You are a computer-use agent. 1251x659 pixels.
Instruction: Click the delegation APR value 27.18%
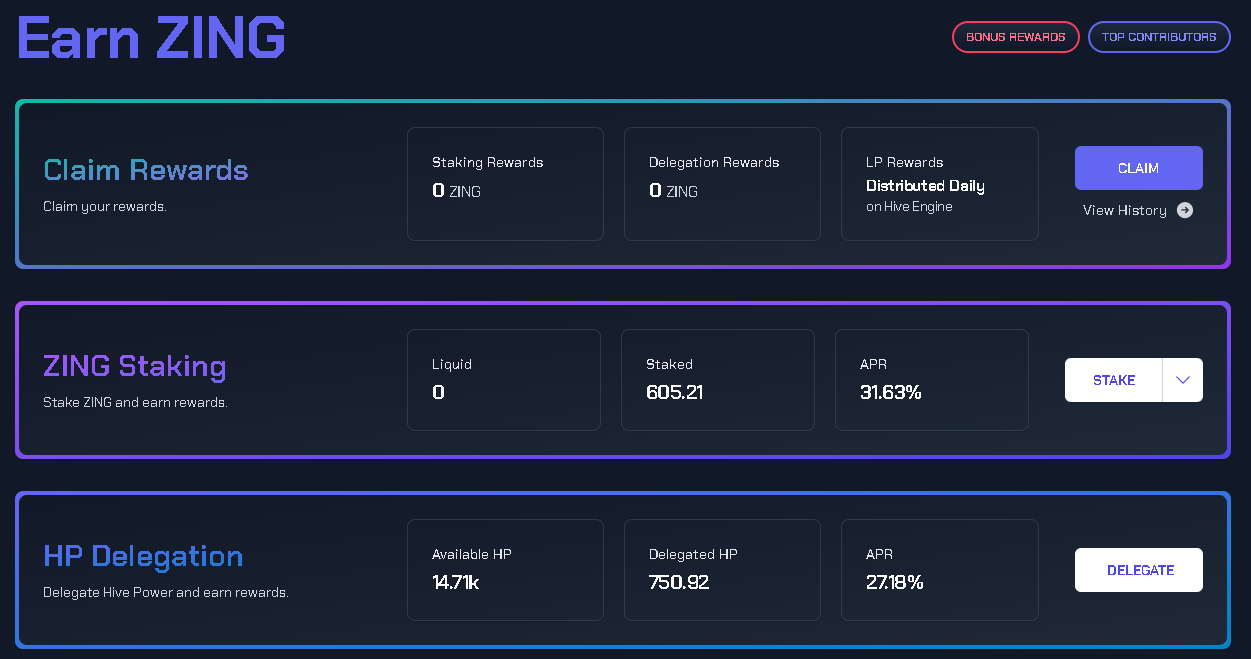[x=894, y=582]
